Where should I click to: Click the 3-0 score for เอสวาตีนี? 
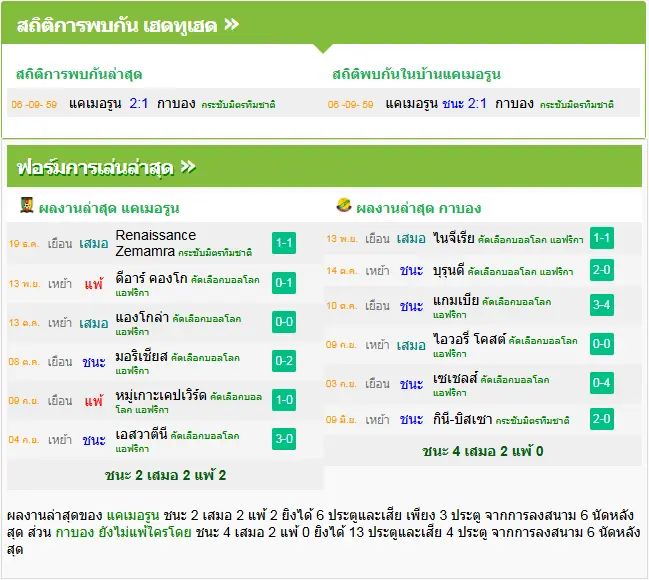(284, 439)
